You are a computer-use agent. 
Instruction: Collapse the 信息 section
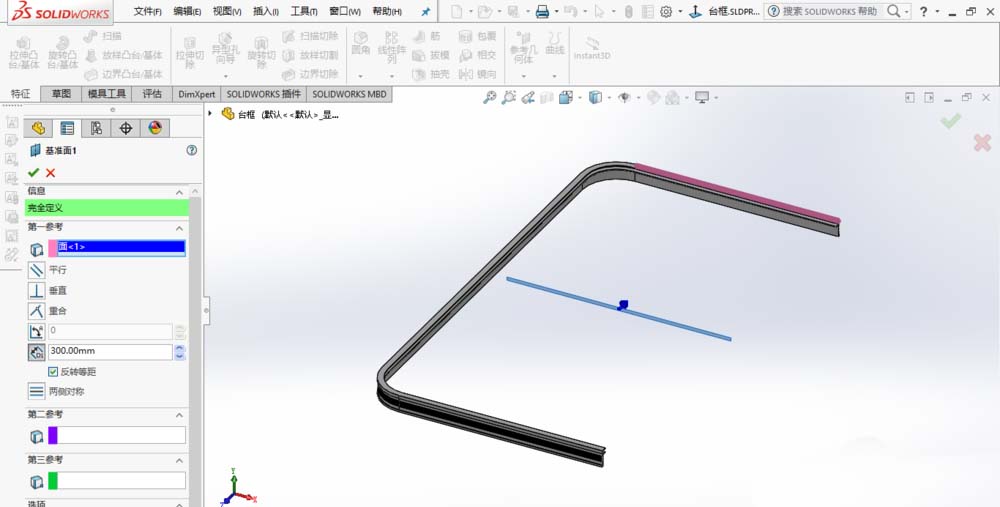pos(180,191)
